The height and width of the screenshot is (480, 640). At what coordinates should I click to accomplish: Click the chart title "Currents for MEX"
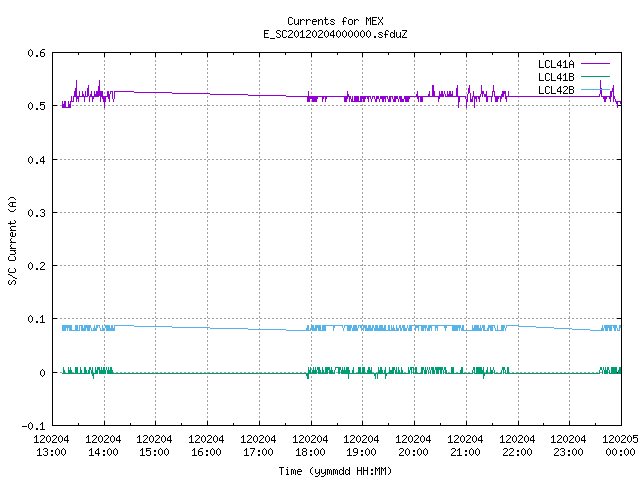pos(335,21)
